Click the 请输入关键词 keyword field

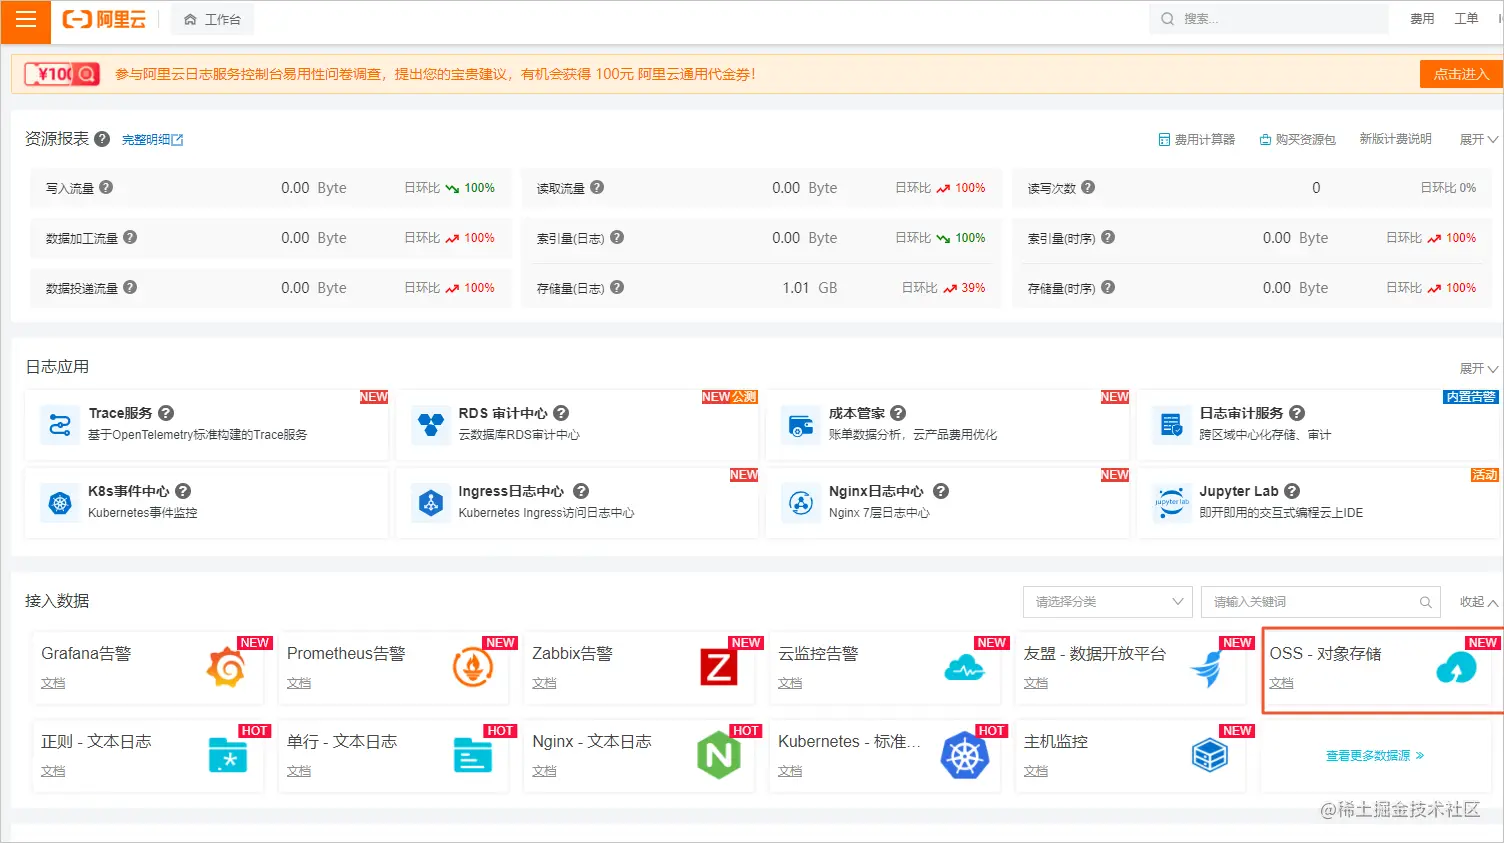1321,602
